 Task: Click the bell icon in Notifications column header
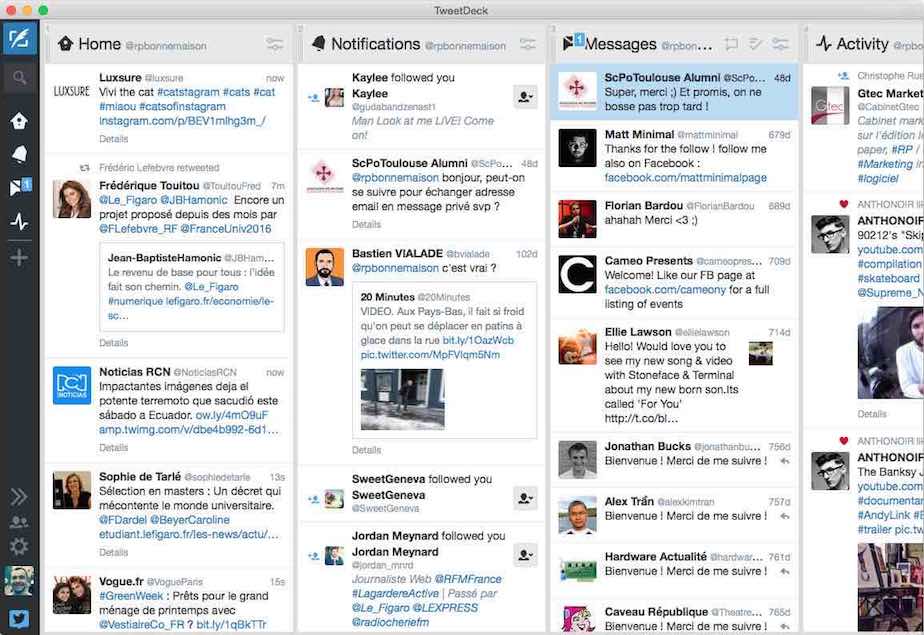pyautogui.click(x=319, y=44)
